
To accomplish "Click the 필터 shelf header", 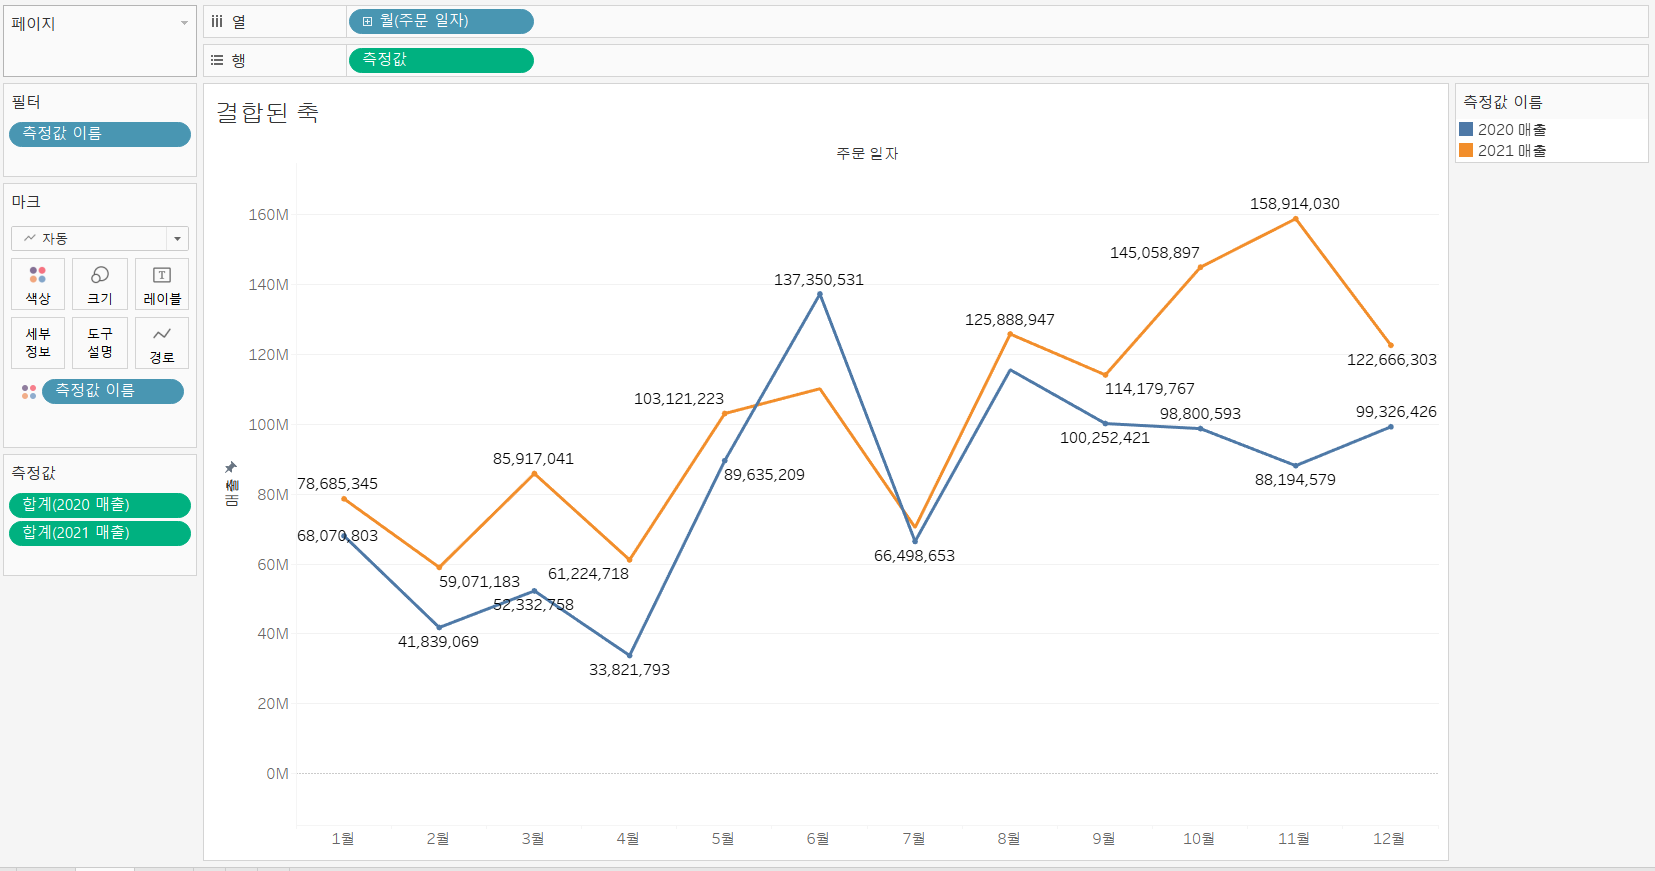I will (x=26, y=102).
